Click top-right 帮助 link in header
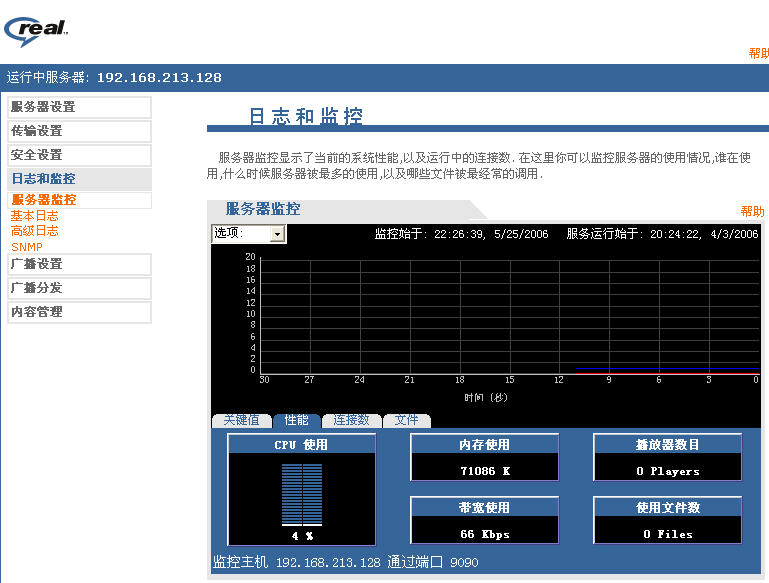 (x=758, y=53)
